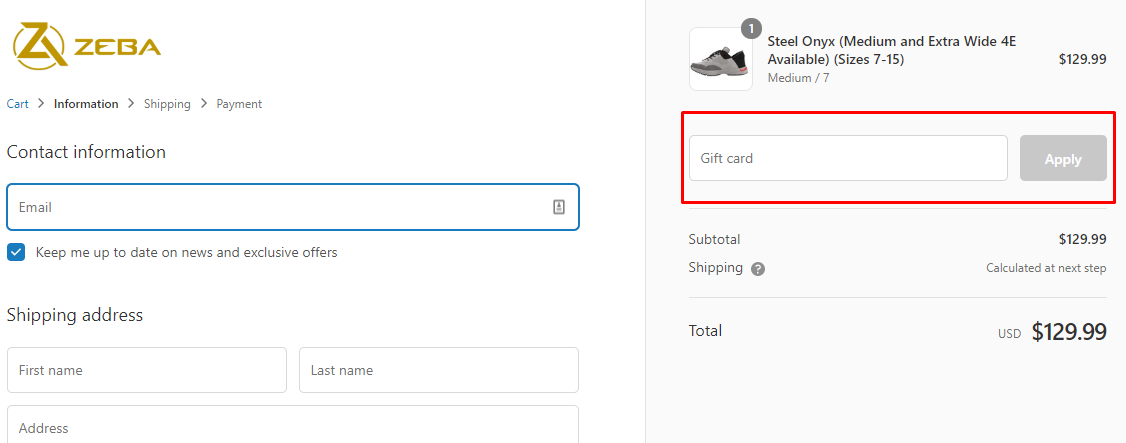Click the First name field
Viewport: 1126px width, 443px height.
tap(146, 370)
